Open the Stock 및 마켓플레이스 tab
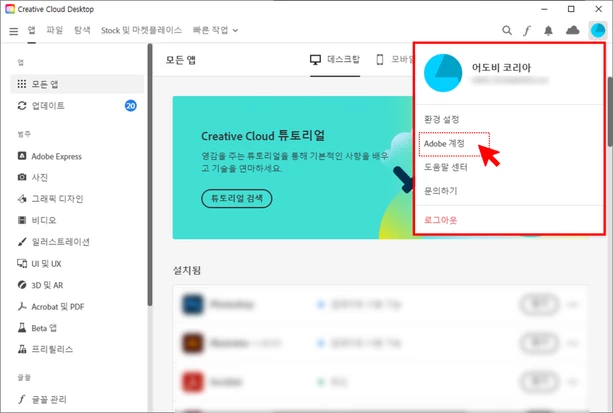This screenshot has width=613, height=413. coord(141,30)
